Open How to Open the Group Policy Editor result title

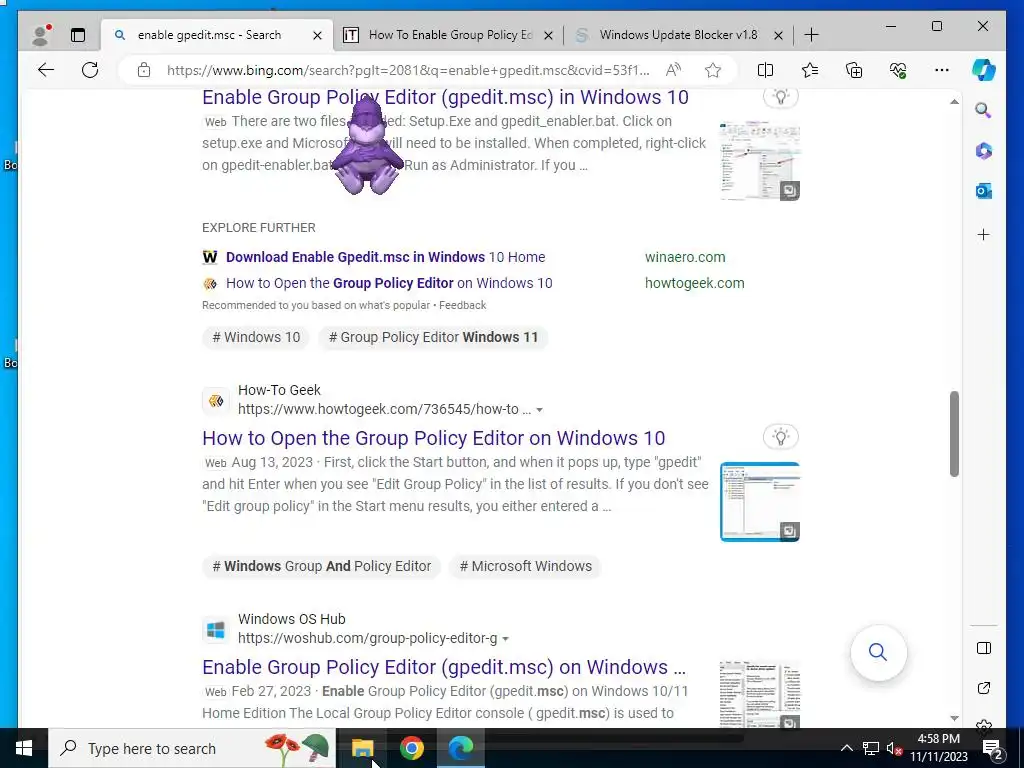(x=434, y=438)
